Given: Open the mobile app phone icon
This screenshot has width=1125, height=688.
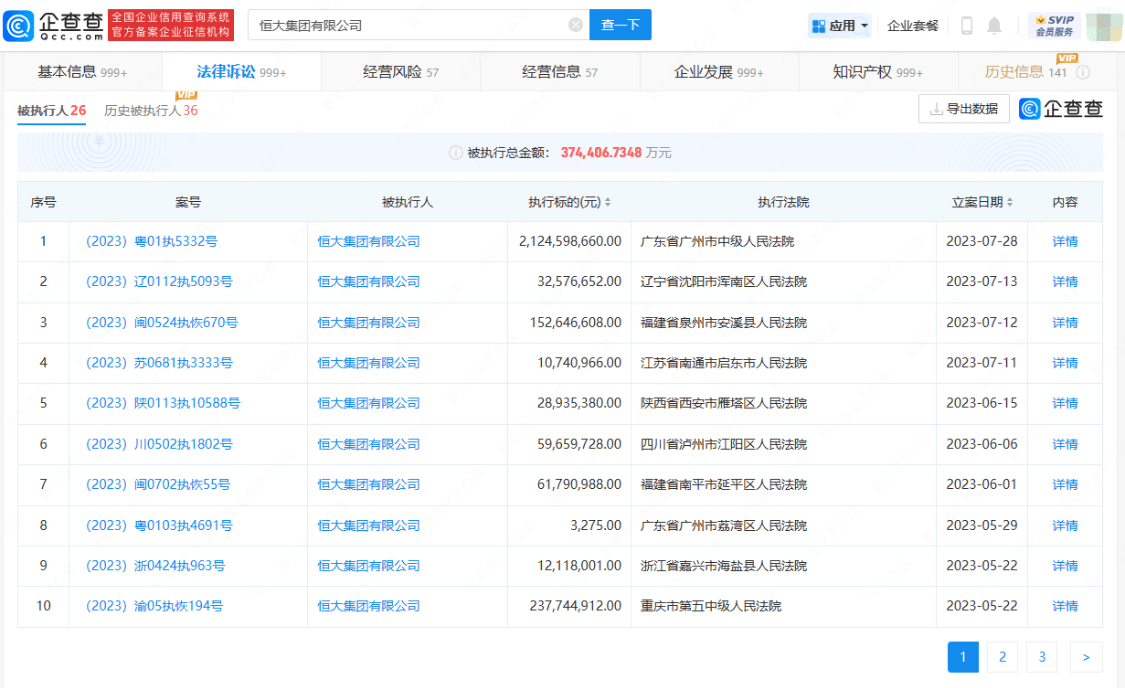Looking at the screenshot, I should tap(966, 26).
